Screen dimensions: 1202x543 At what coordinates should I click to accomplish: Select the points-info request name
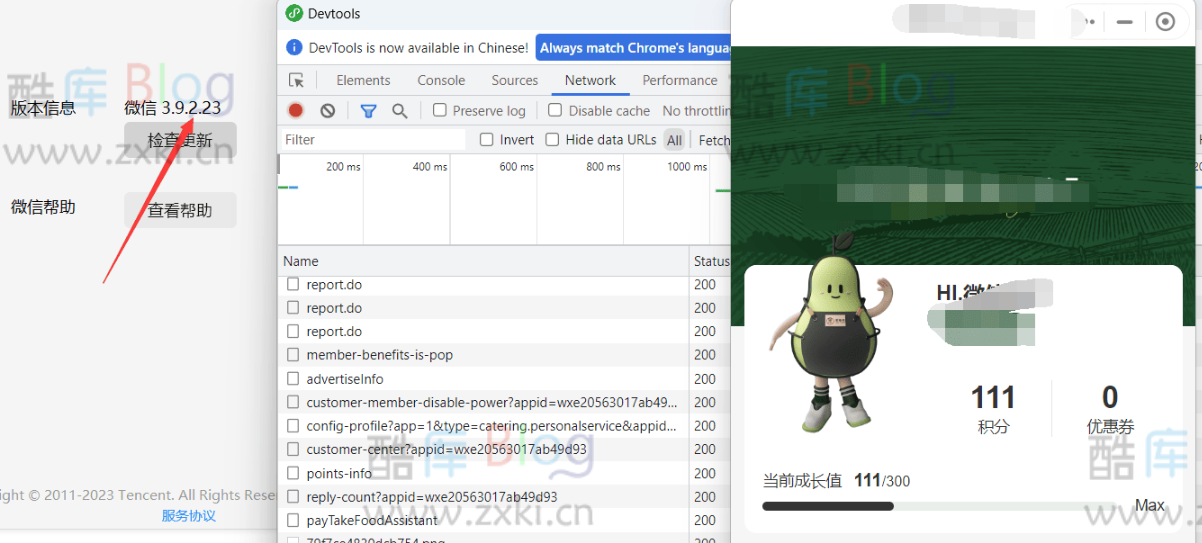[339, 473]
